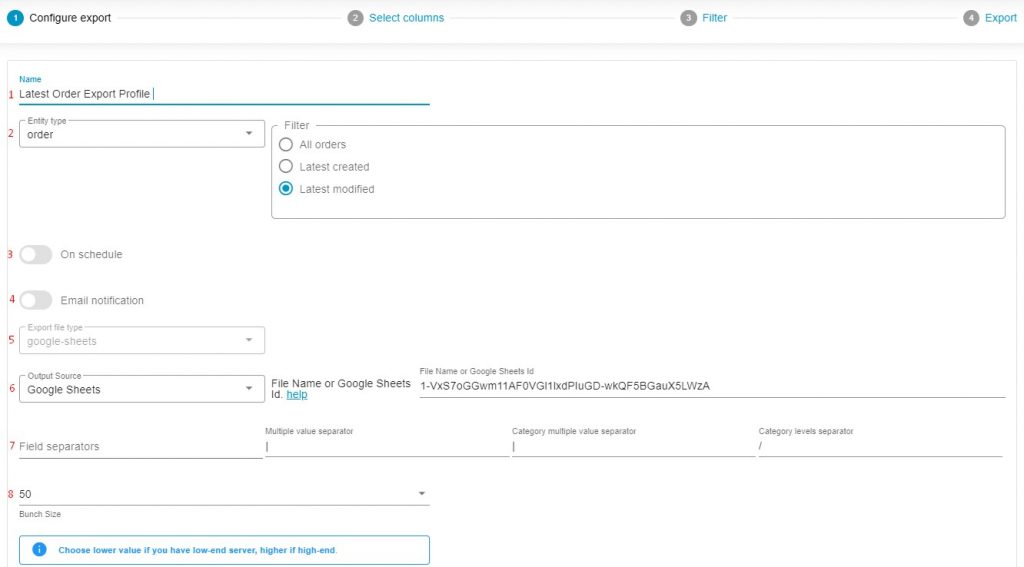The image size is (1024, 567).
Task: Click the step 3 number circle icon
Action: tap(688, 18)
